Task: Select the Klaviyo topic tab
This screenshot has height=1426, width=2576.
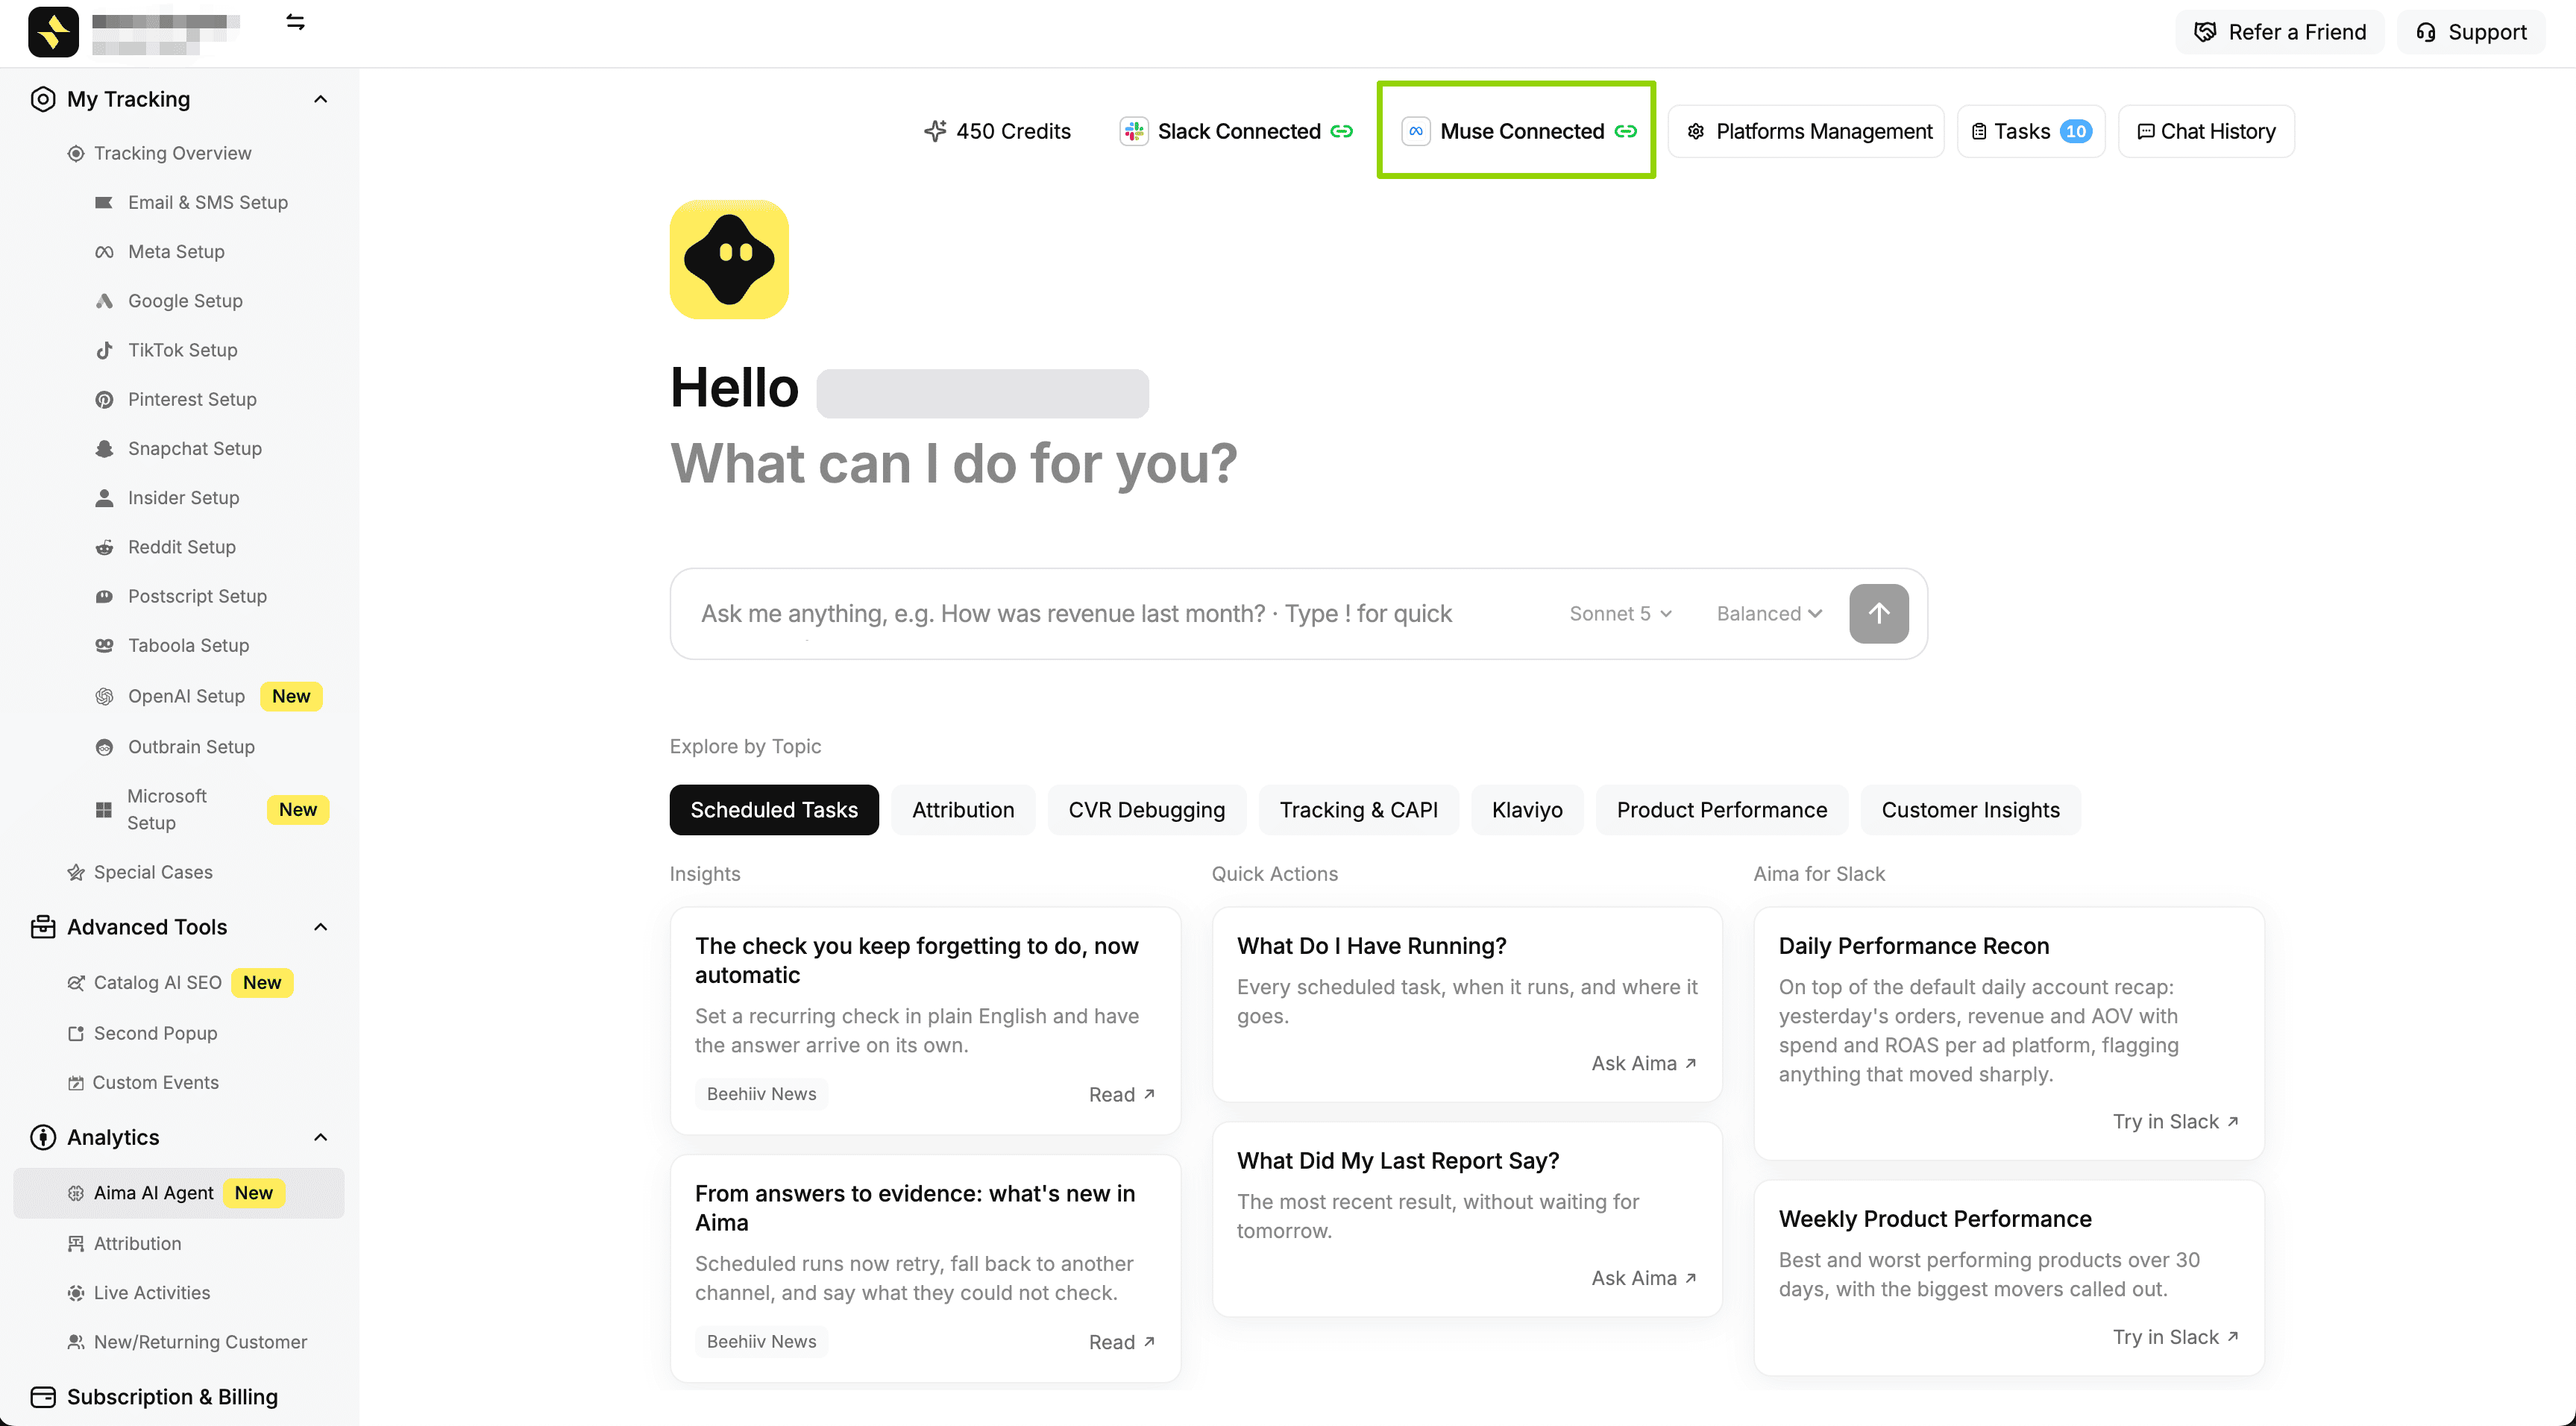Action: (1527, 809)
